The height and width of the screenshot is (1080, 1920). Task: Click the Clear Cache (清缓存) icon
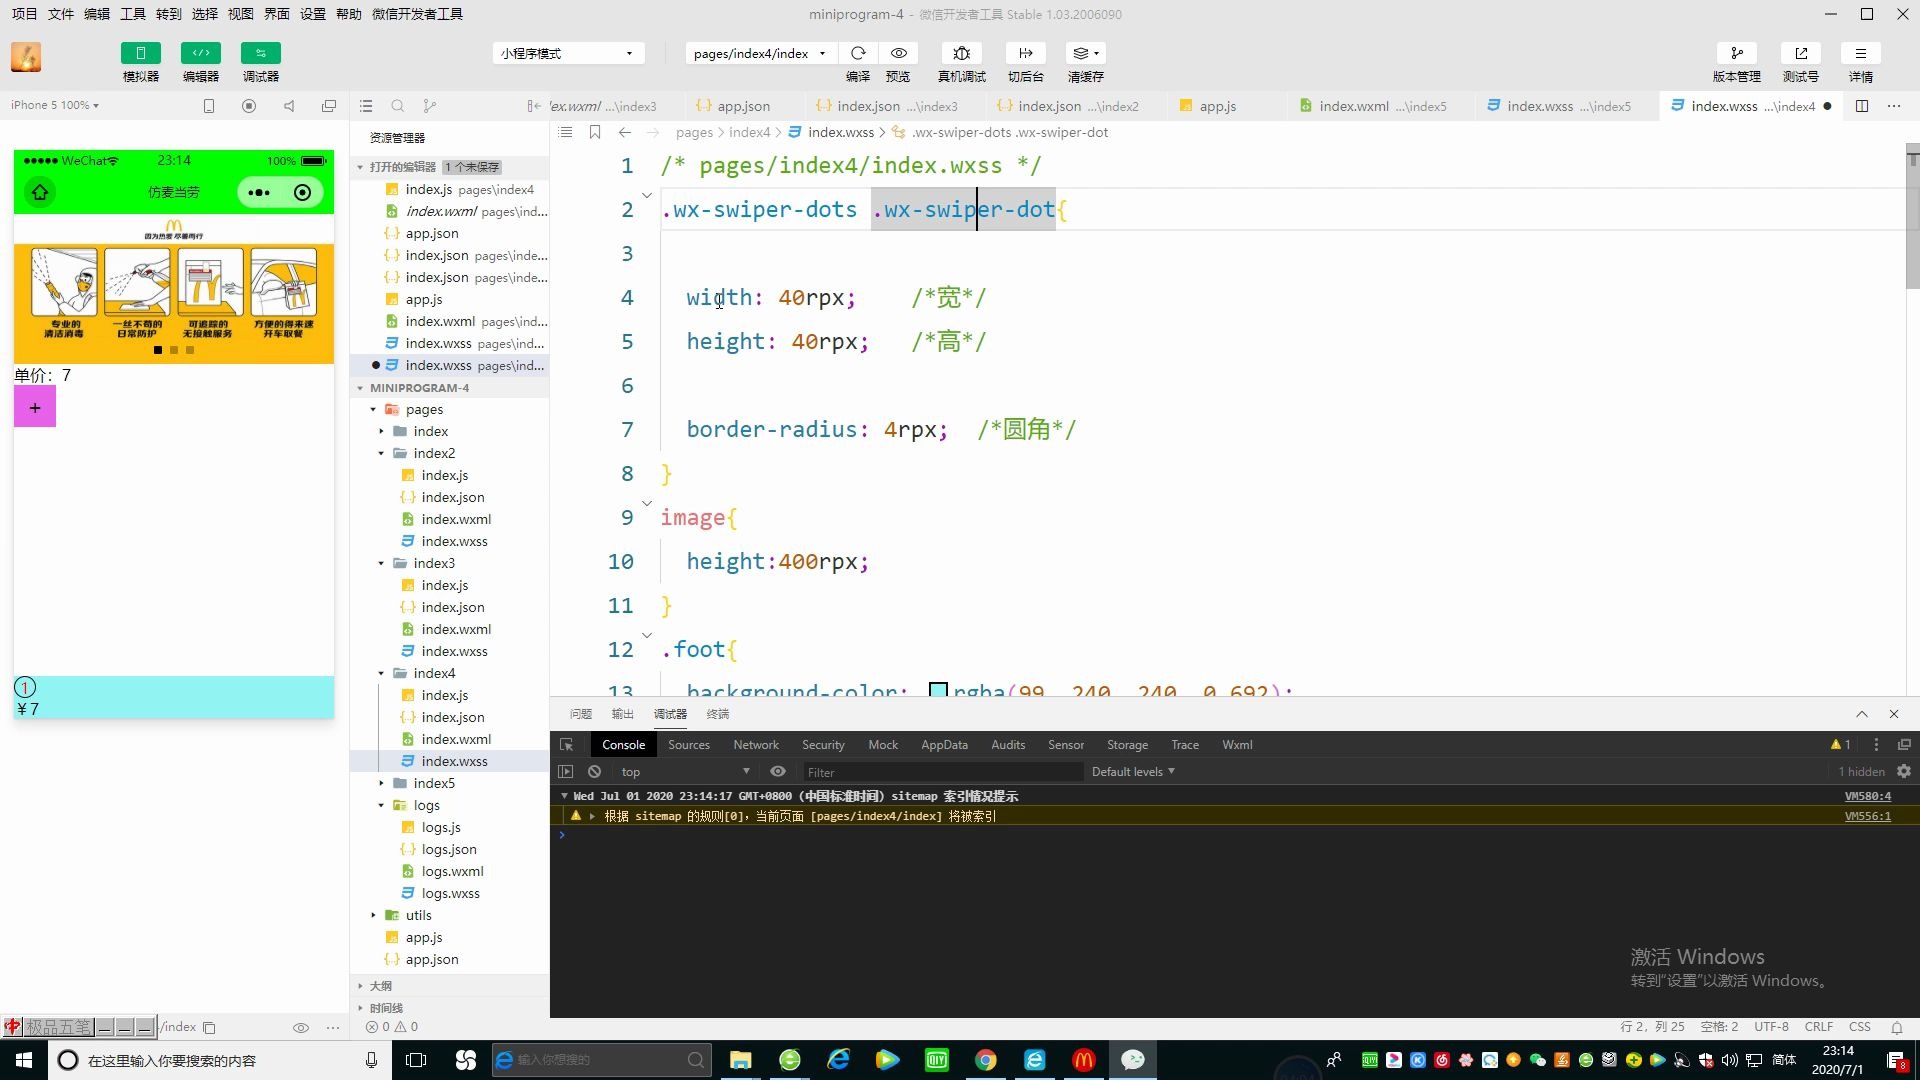tap(1084, 53)
